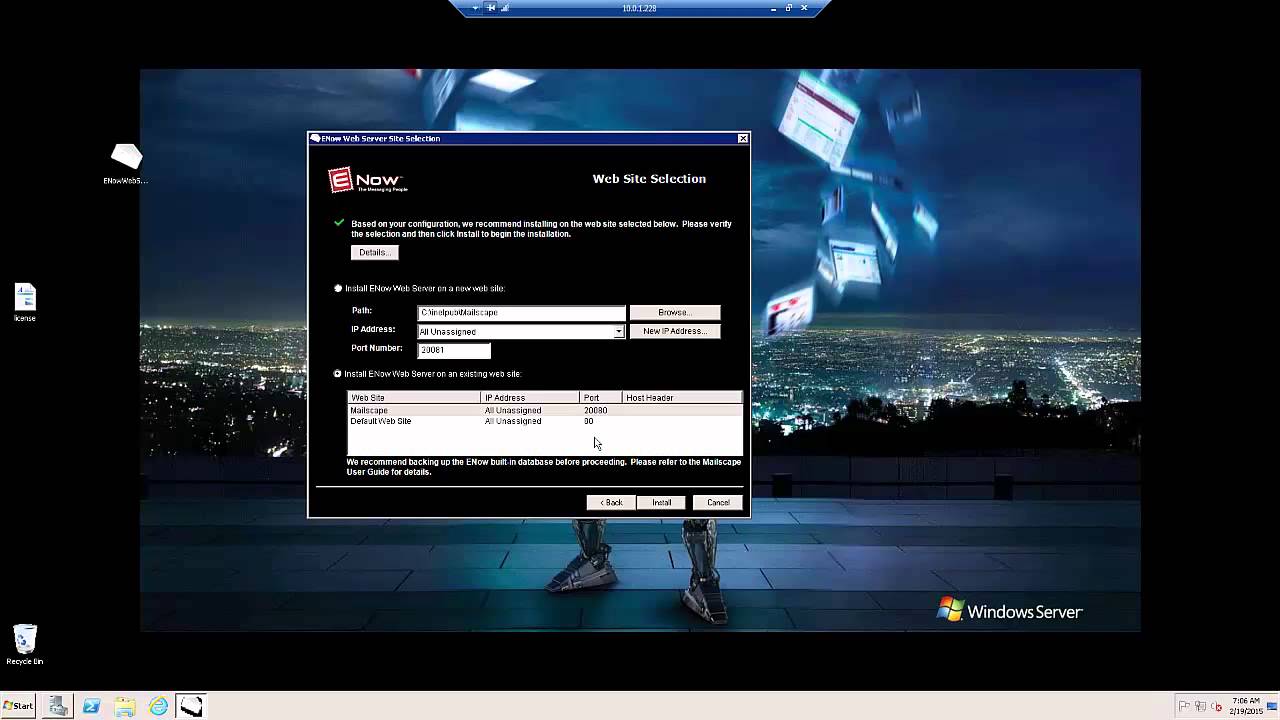
Task: Click the Details button
Action: (x=374, y=252)
